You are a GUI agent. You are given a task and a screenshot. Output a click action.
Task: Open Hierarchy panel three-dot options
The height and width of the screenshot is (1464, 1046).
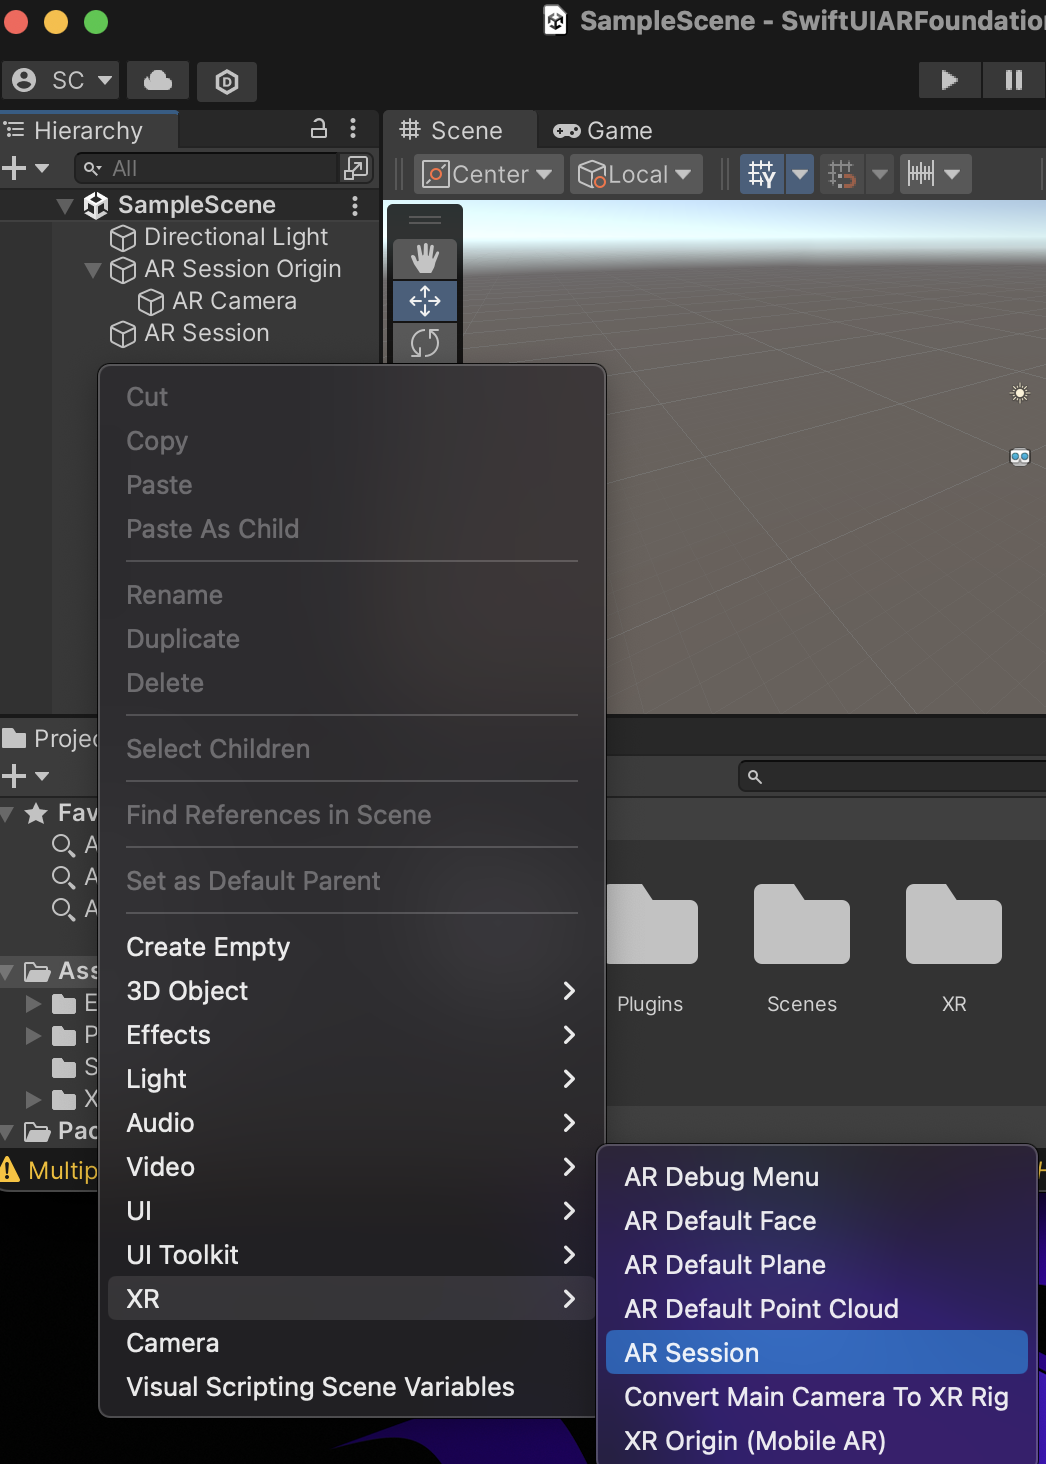pos(353,128)
